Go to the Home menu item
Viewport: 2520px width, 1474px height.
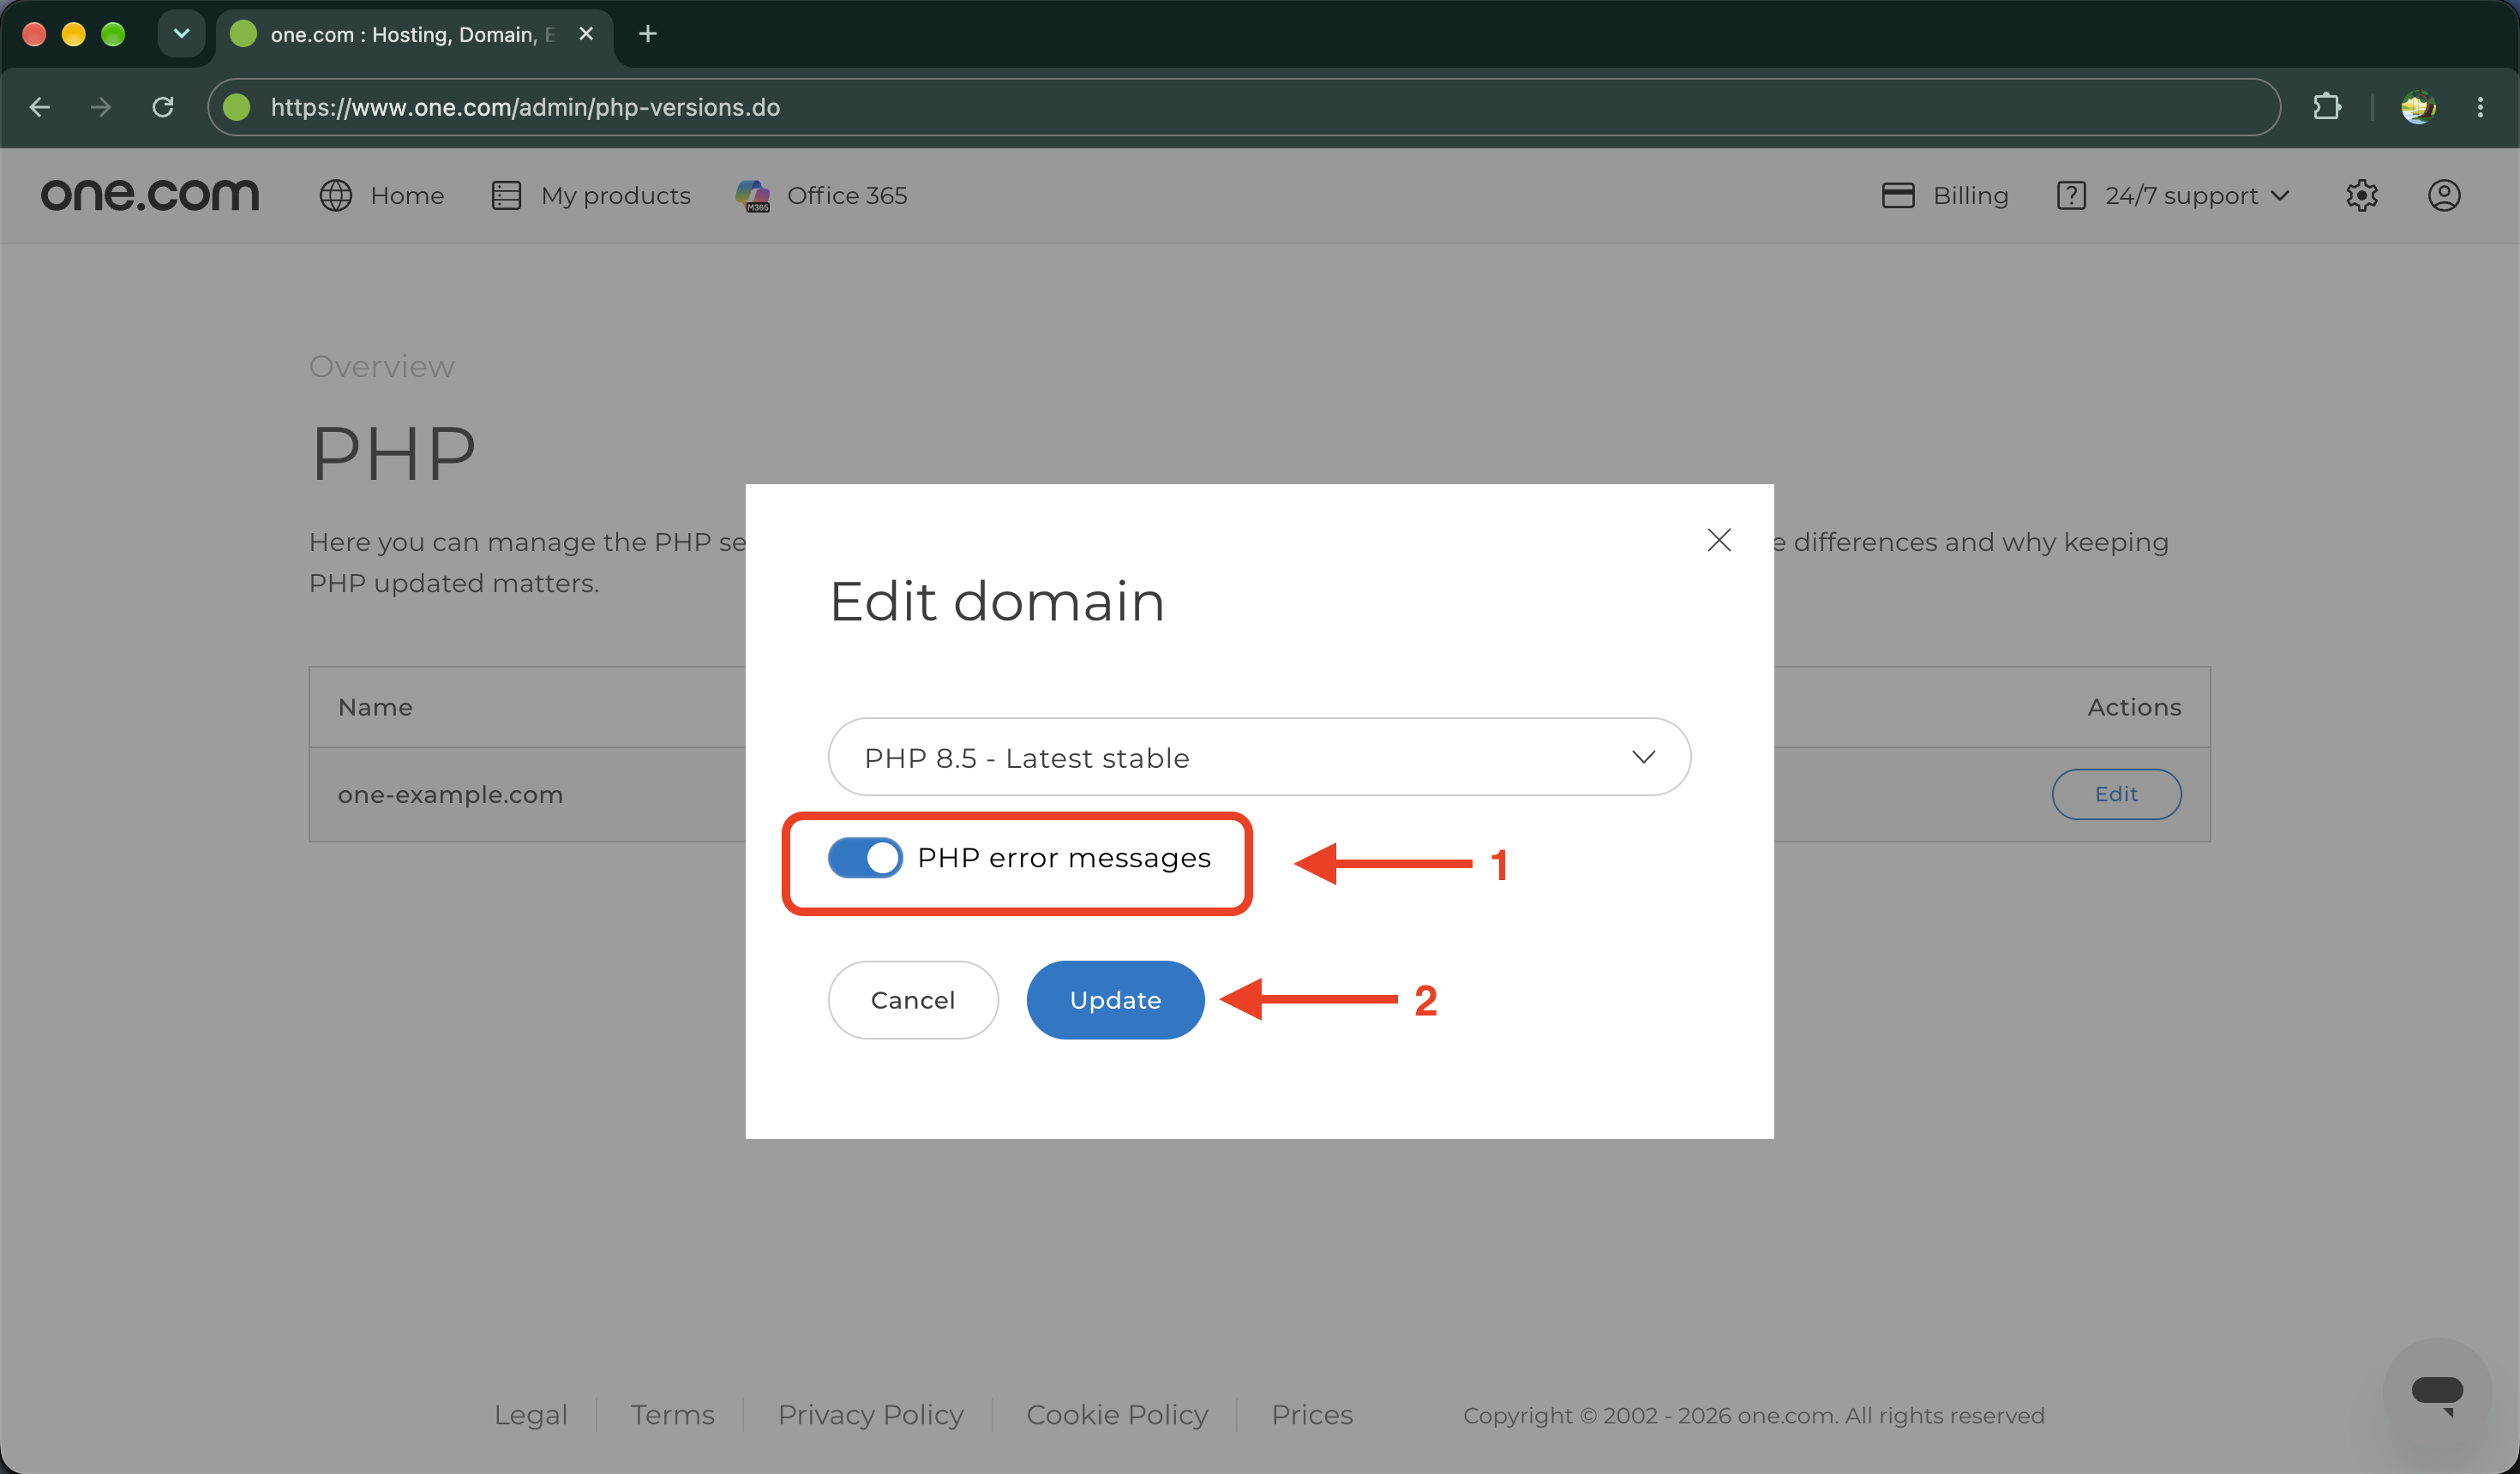click(x=382, y=195)
